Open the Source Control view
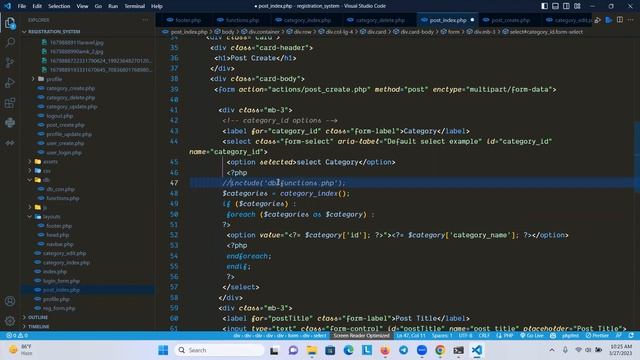 10,62
